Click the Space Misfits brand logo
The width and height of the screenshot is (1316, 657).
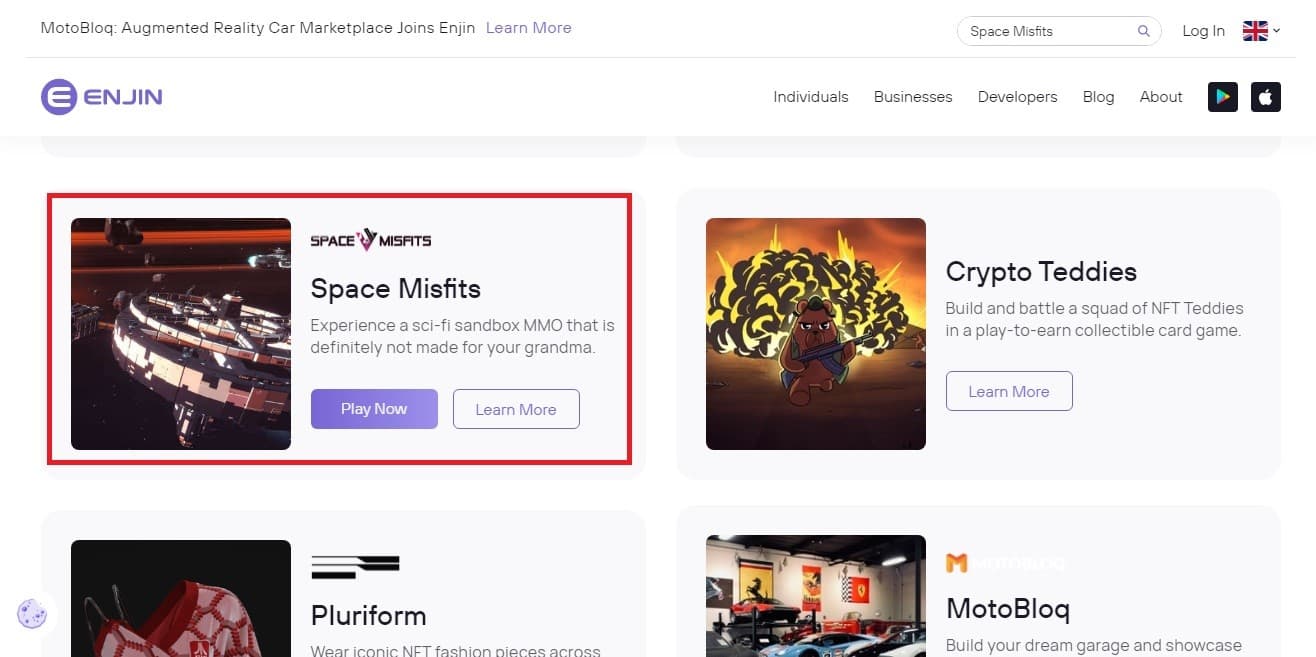371,239
